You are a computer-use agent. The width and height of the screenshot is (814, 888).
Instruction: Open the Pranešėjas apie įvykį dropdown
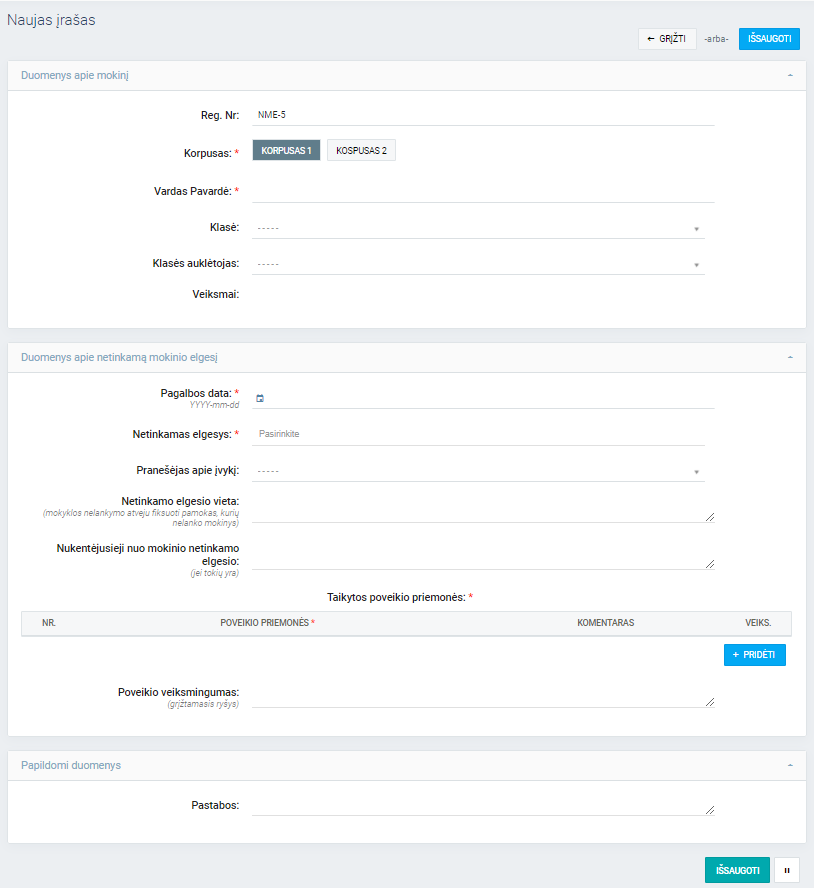click(478, 471)
